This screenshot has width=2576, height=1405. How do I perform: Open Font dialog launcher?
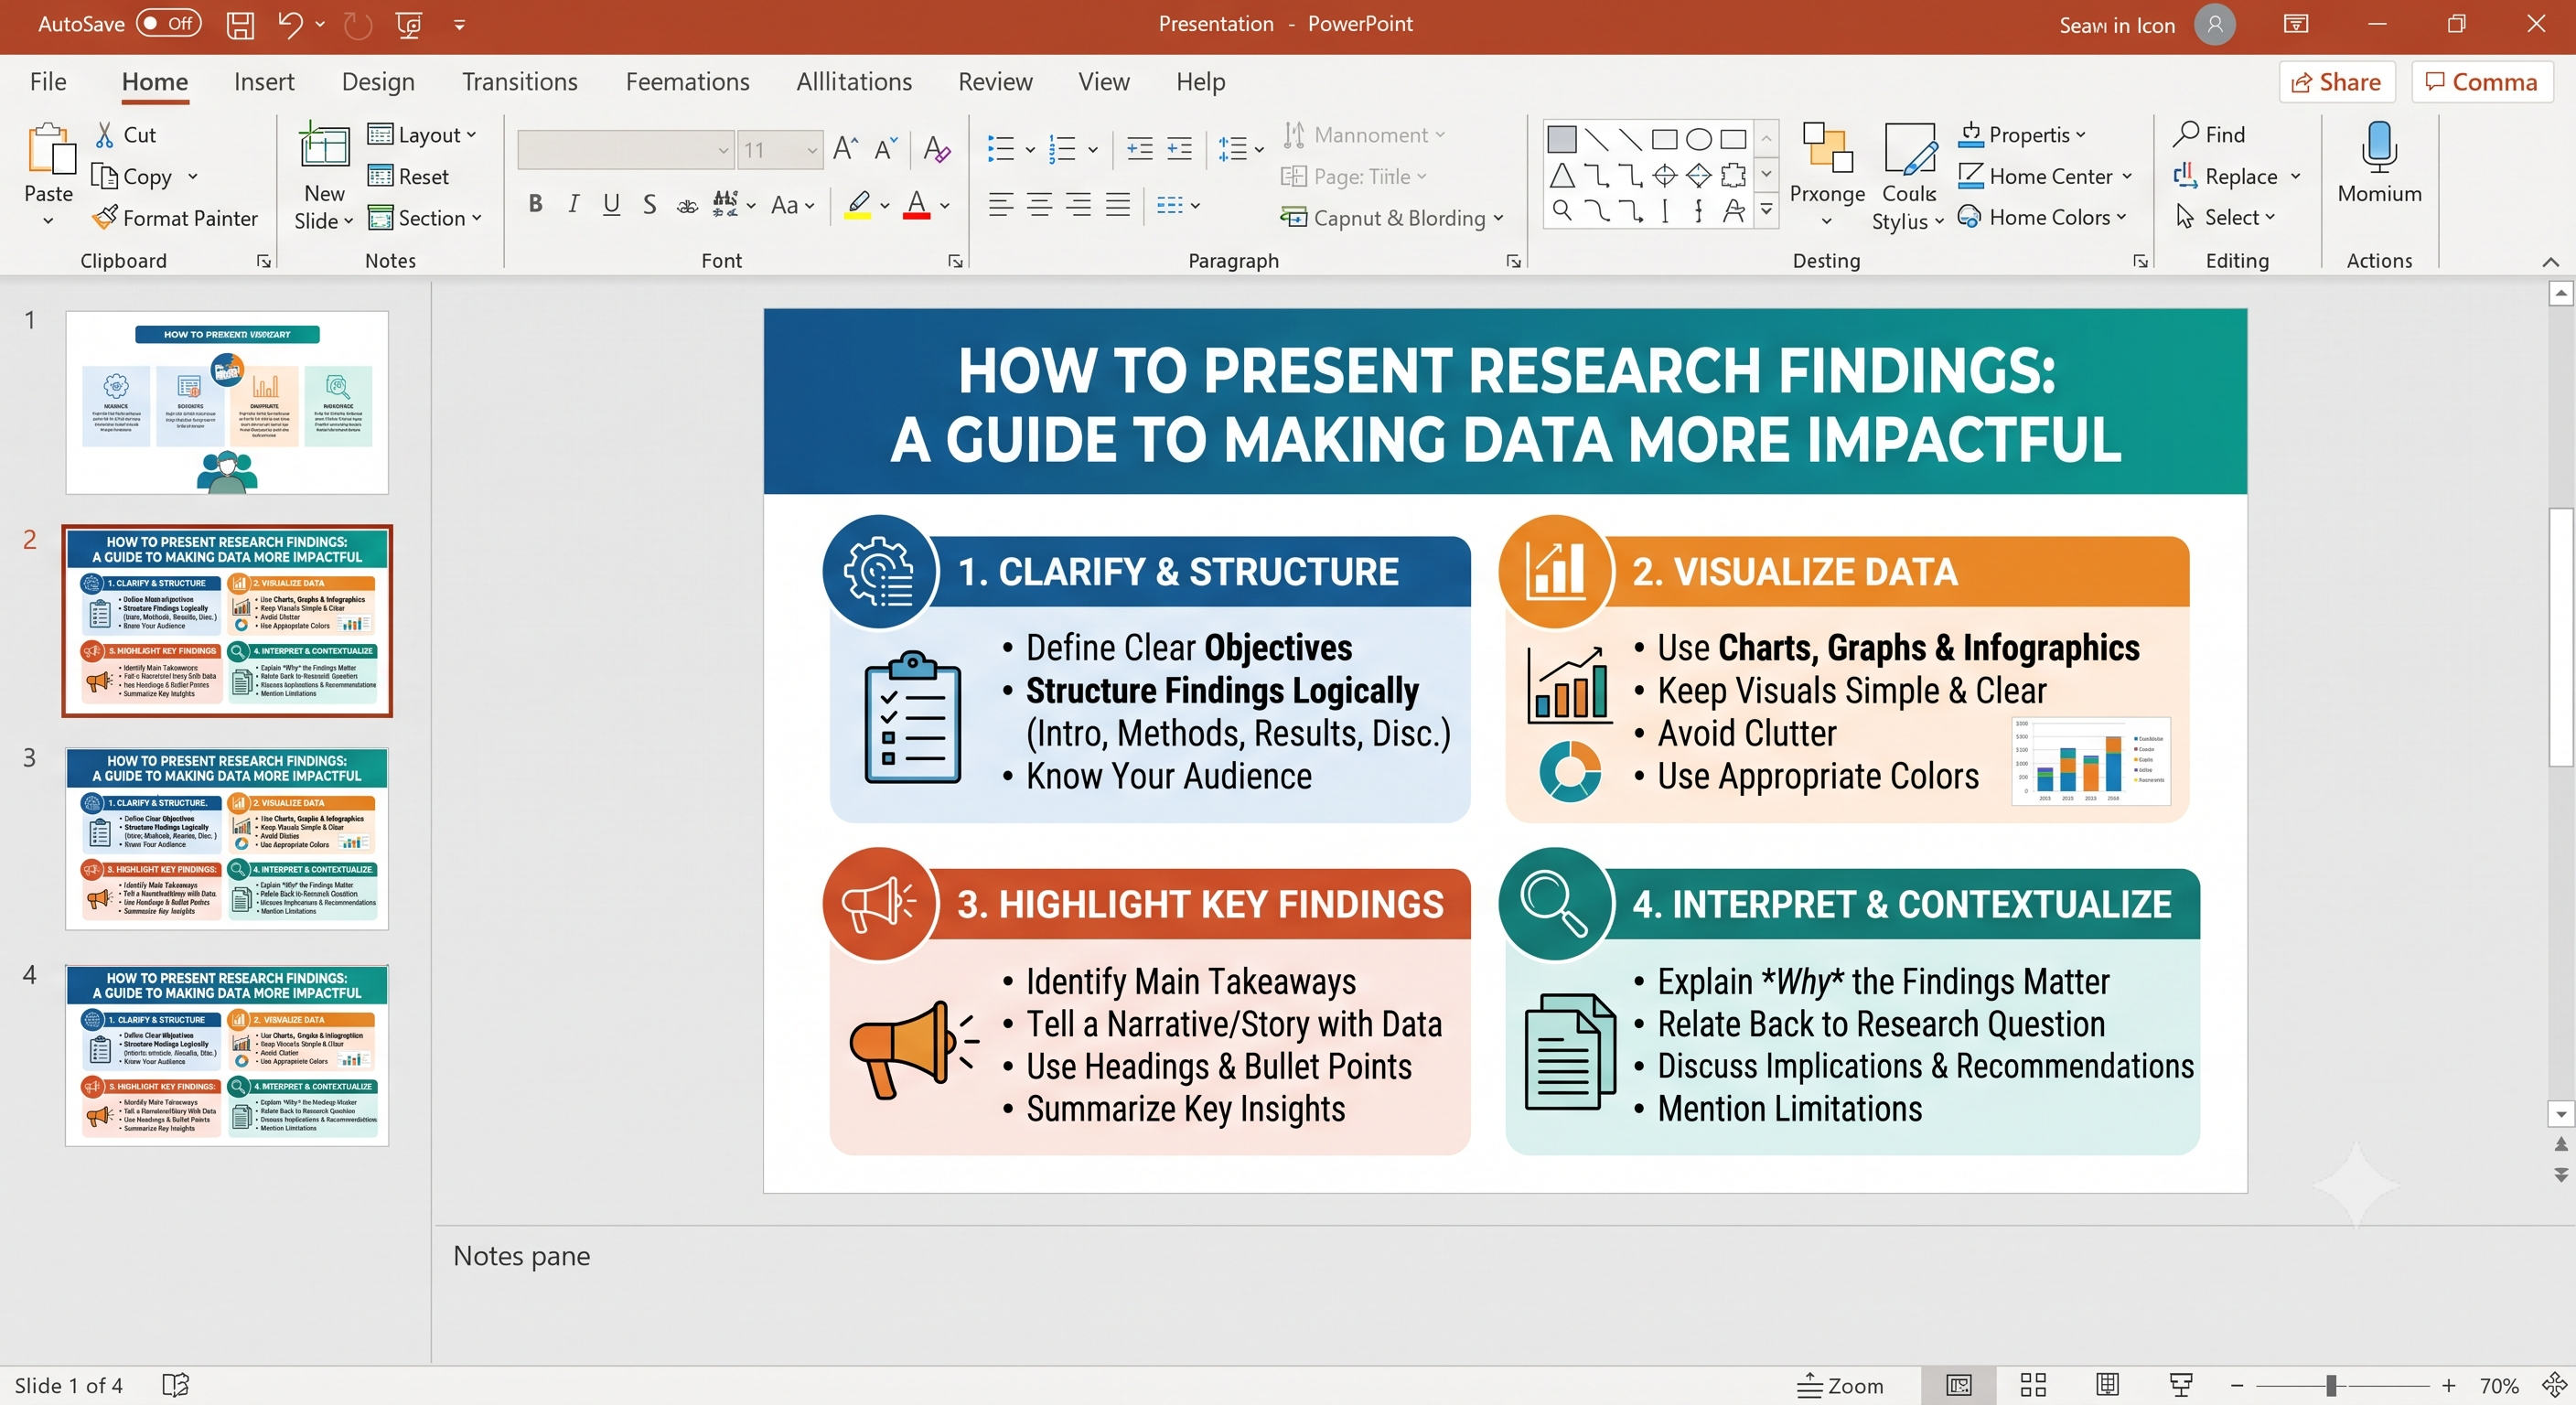(955, 261)
